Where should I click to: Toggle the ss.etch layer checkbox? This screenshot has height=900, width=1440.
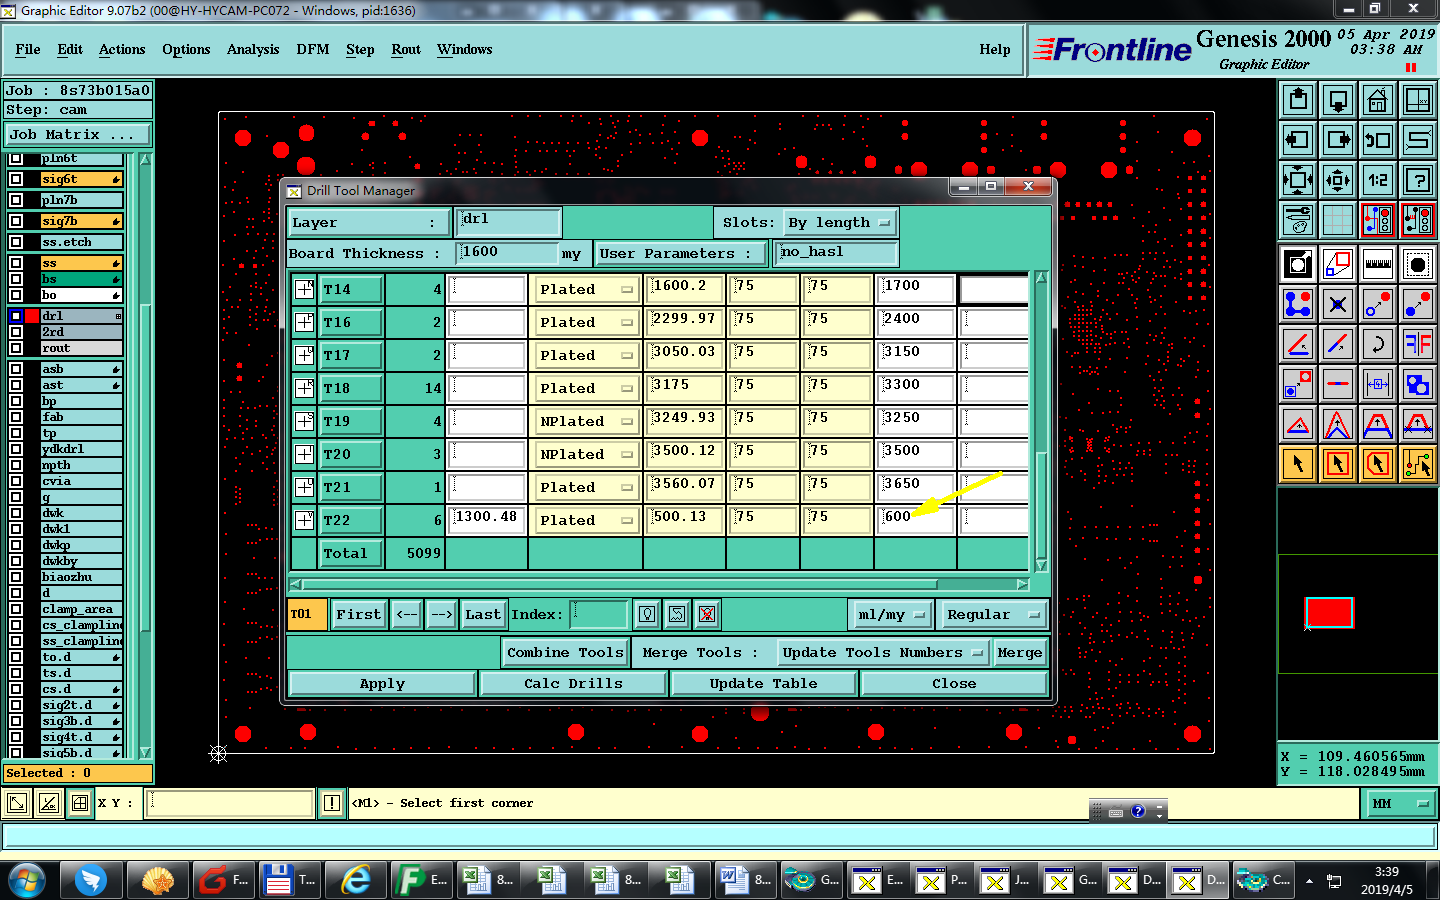pyautogui.click(x=16, y=242)
